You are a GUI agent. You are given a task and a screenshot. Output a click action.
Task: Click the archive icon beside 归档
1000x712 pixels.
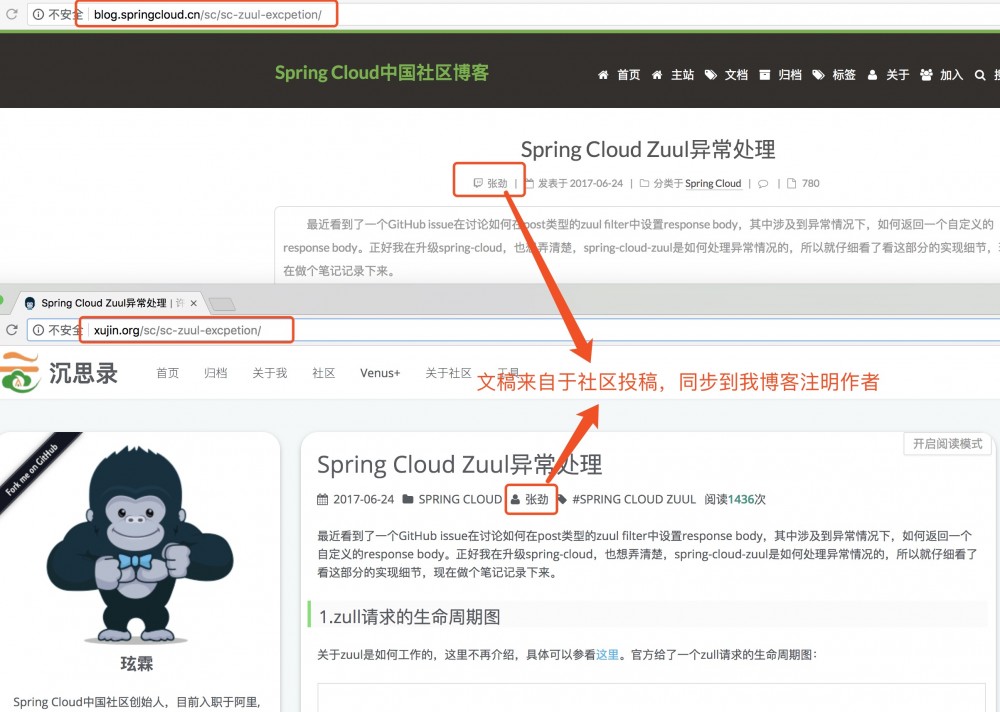[764, 75]
